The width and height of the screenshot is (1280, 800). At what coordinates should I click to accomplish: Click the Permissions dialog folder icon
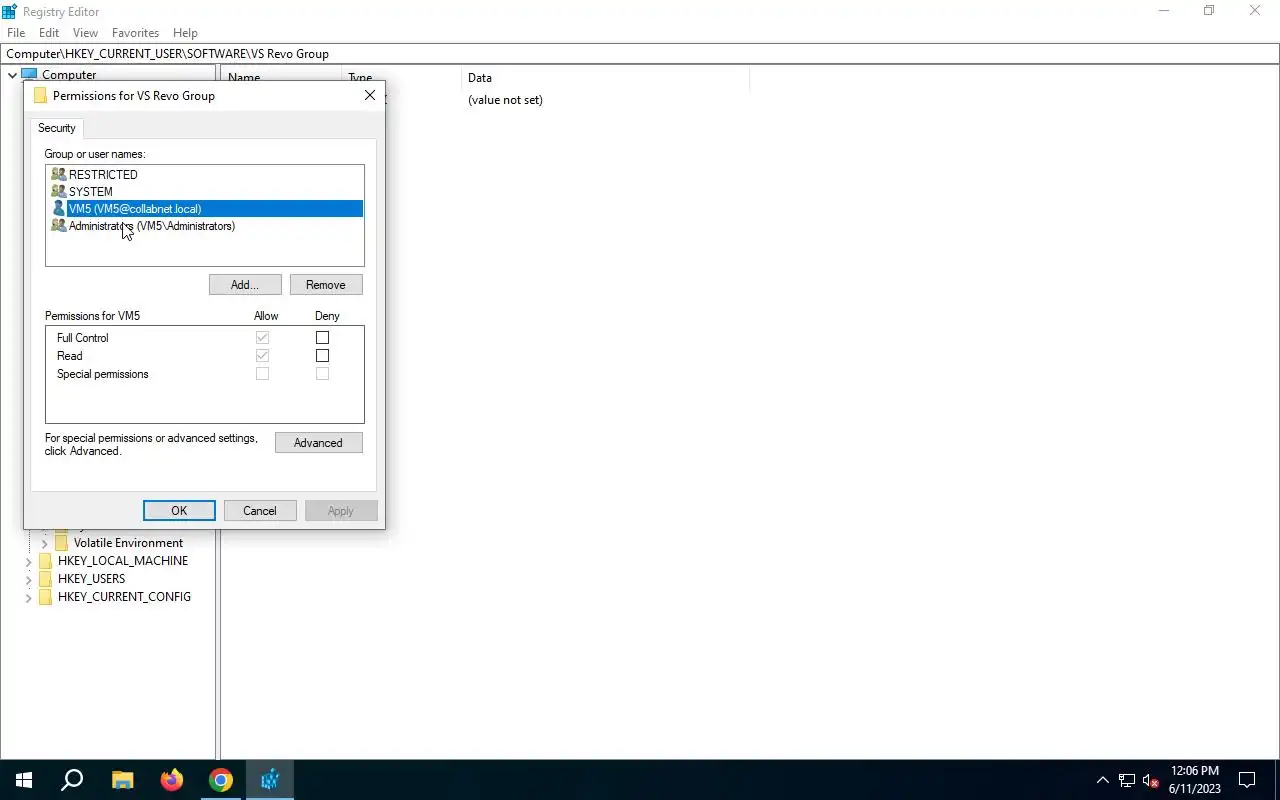point(40,96)
